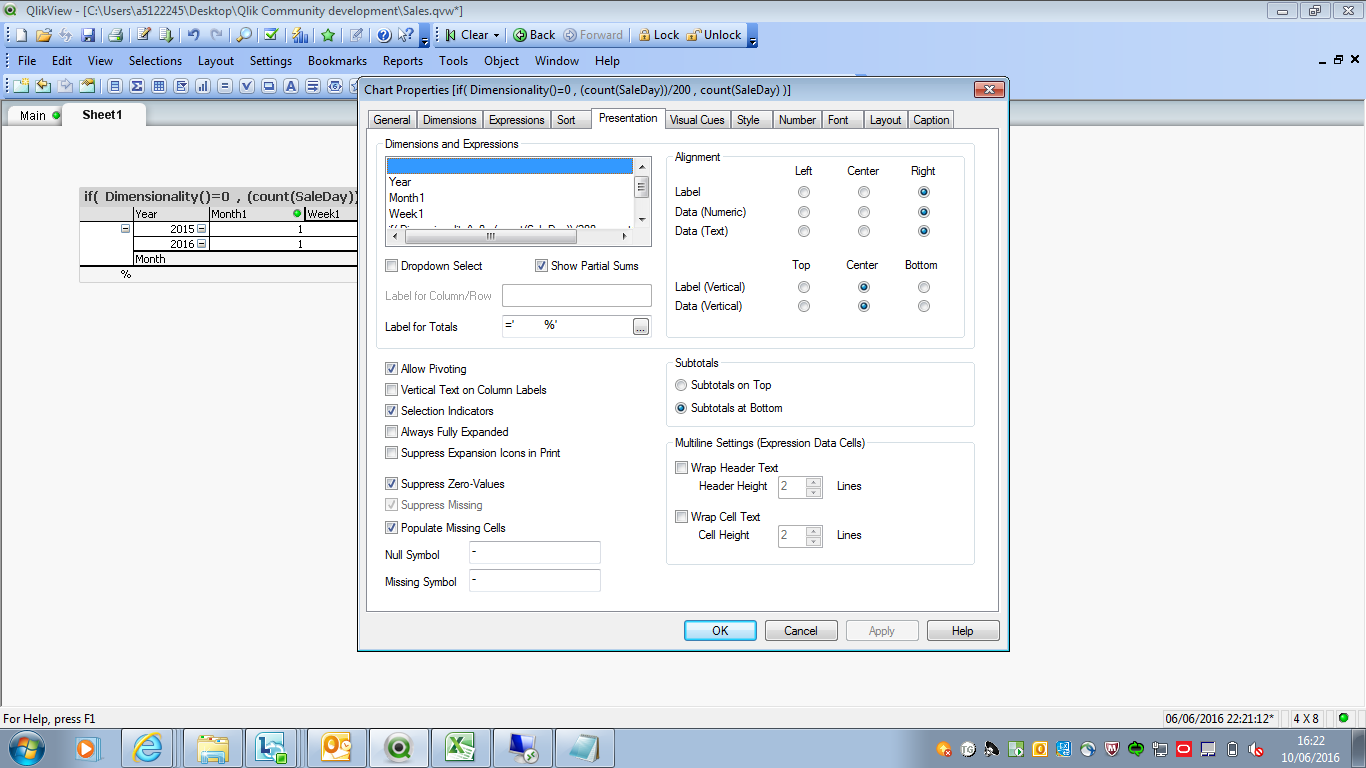Viewport: 1366px width, 768px height.
Task: Undo the last layout change
Action: (193, 35)
